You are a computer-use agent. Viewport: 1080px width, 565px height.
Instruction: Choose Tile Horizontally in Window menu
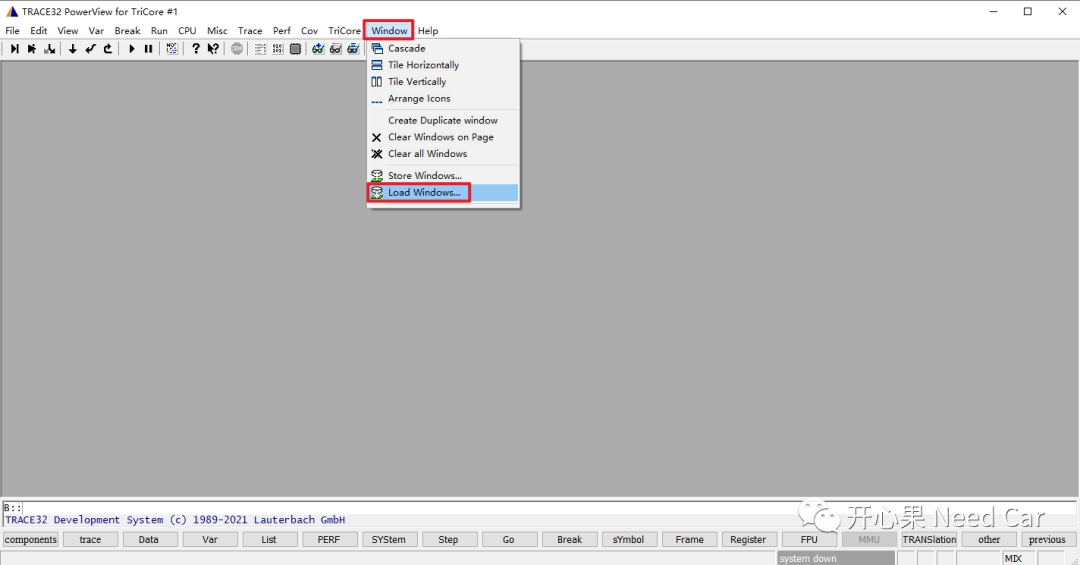coord(423,65)
